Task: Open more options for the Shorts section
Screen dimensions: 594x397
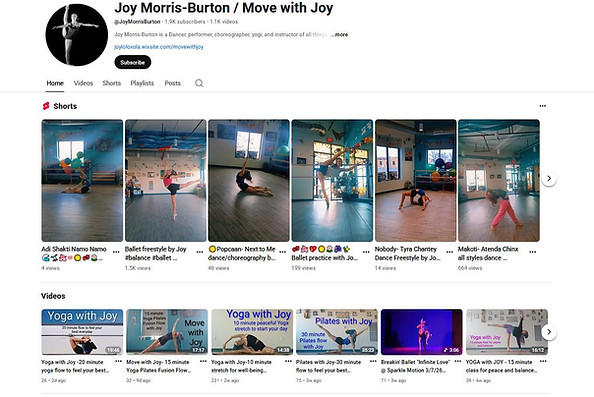Action: (x=542, y=106)
